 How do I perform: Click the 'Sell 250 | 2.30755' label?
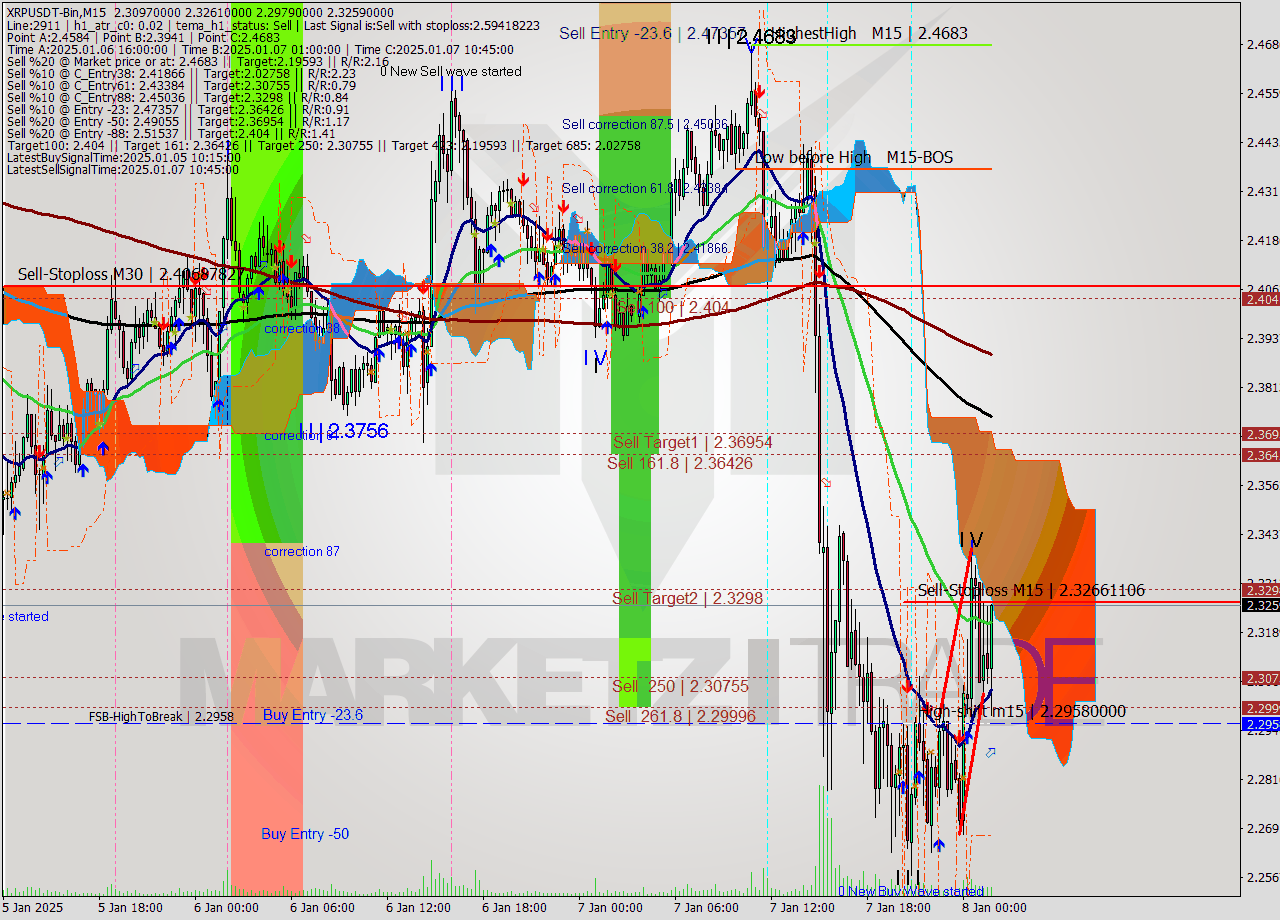[x=680, y=686]
